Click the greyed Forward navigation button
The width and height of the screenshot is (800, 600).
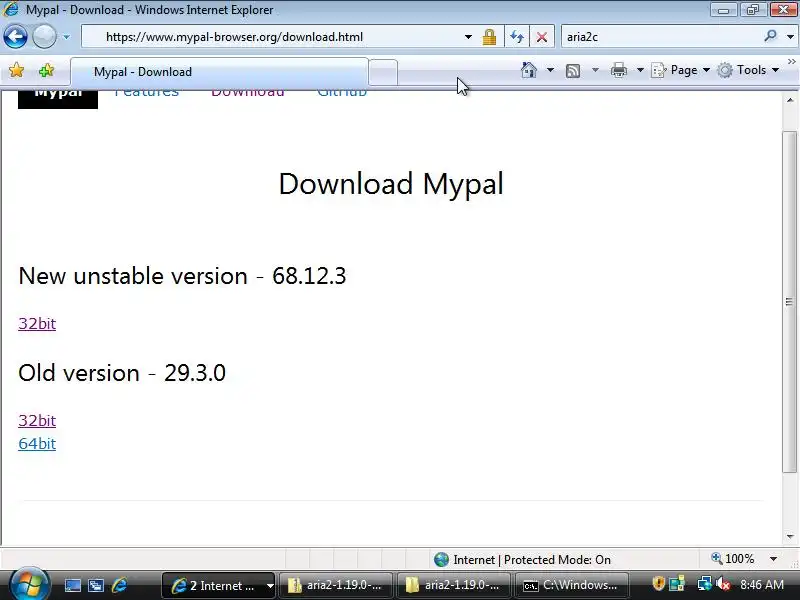(x=44, y=37)
